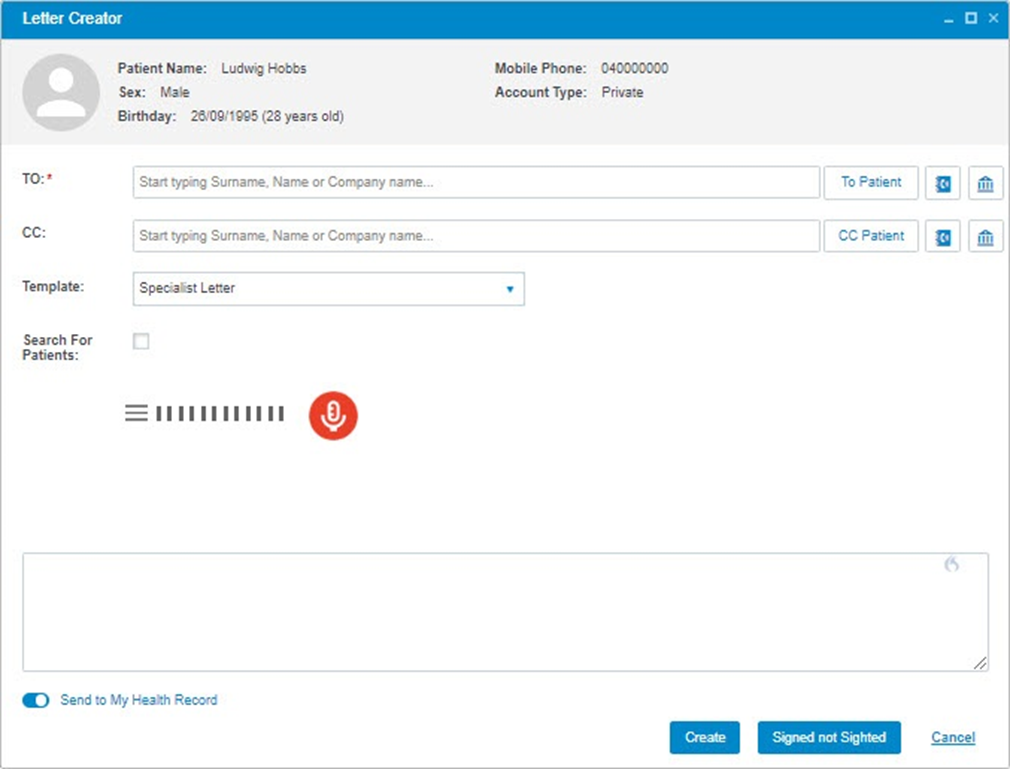Start dictation with the red microphone
This screenshot has width=1010, height=769.
tap(333, 414)
